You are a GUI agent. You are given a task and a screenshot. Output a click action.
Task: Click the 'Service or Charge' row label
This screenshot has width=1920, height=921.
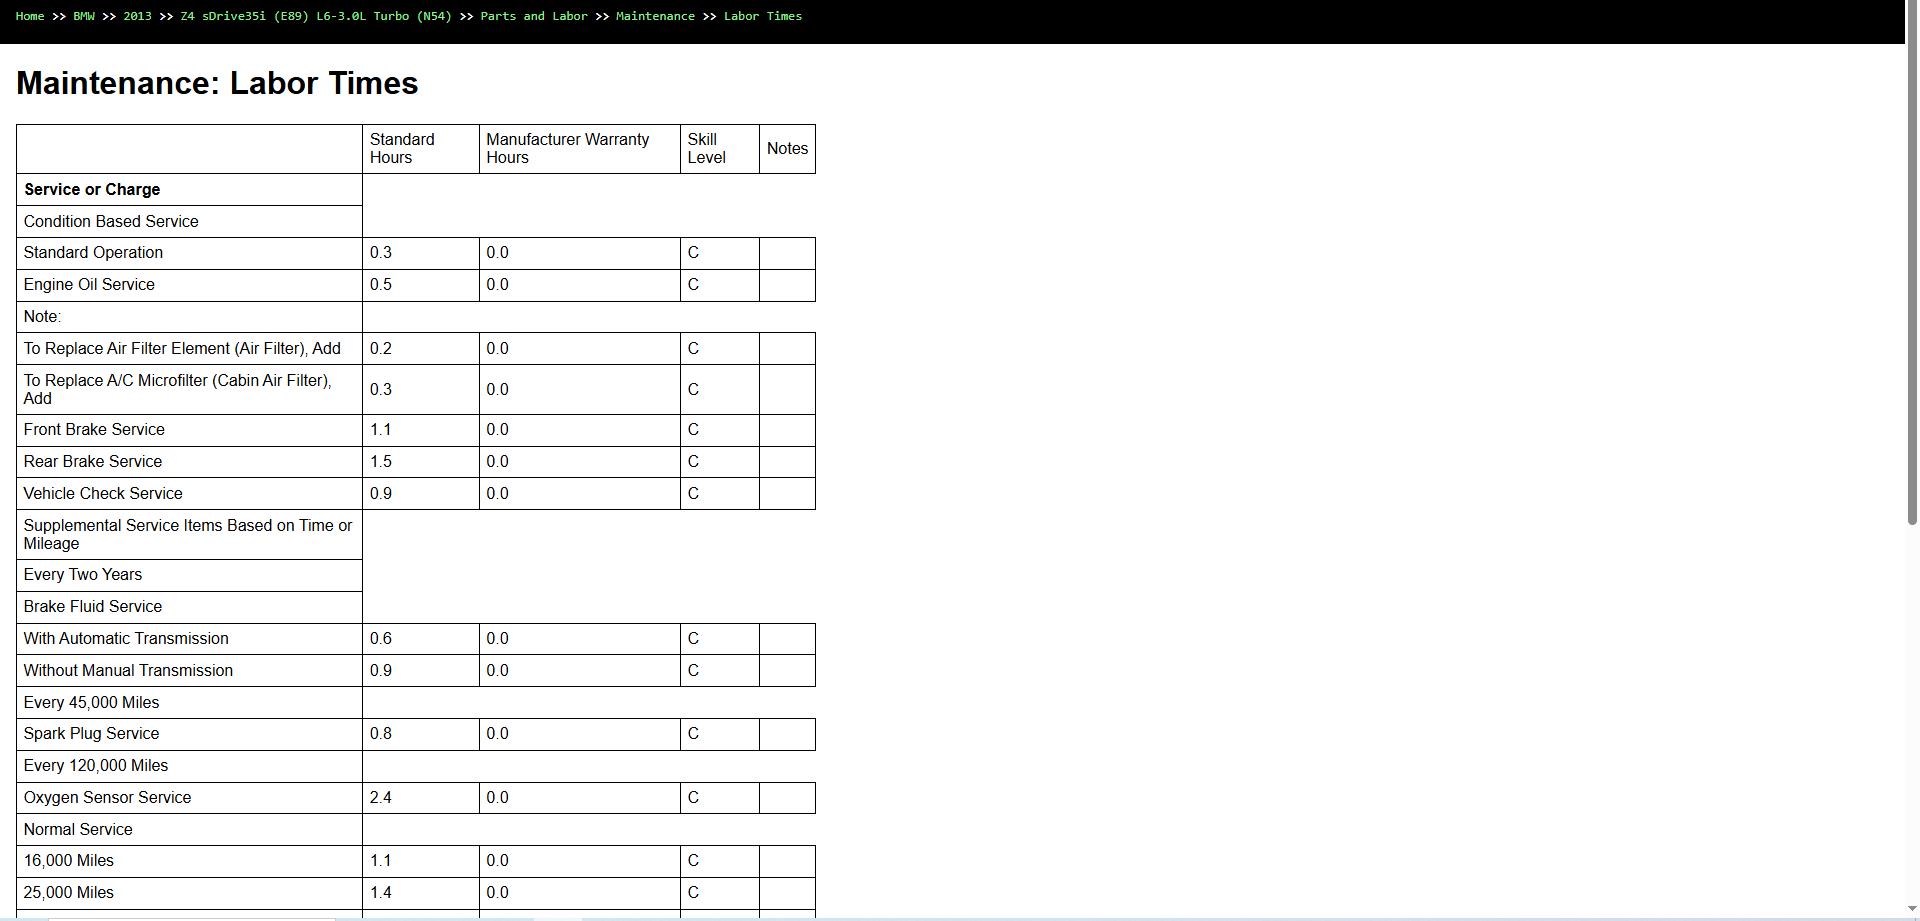click(x=92, y=190)
